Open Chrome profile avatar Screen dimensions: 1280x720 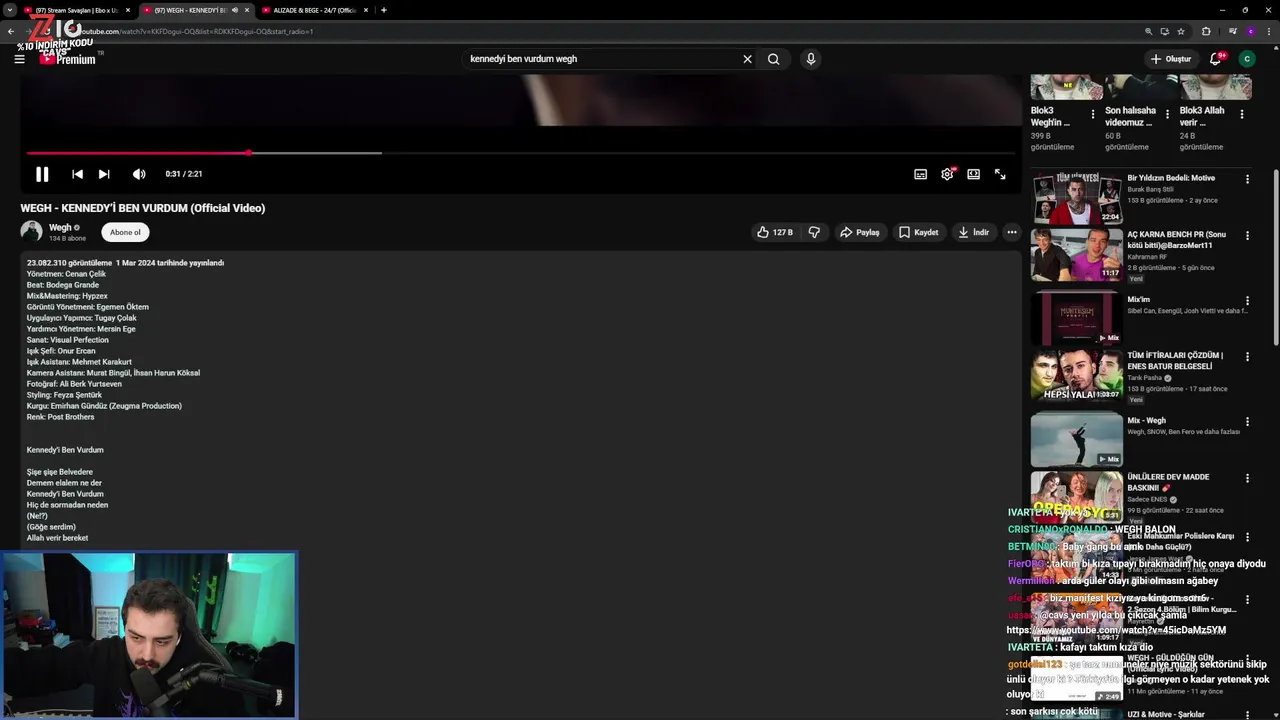pyautogui.click(x=1250, y=31)
